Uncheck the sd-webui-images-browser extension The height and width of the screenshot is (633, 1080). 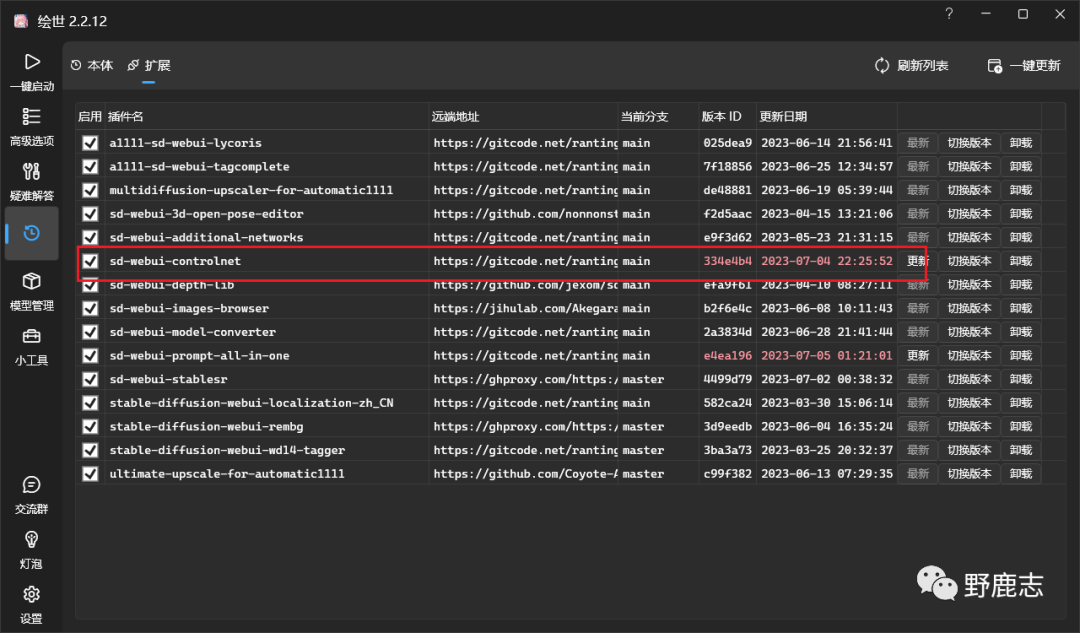pyautogui.click(x=90, y=309)
